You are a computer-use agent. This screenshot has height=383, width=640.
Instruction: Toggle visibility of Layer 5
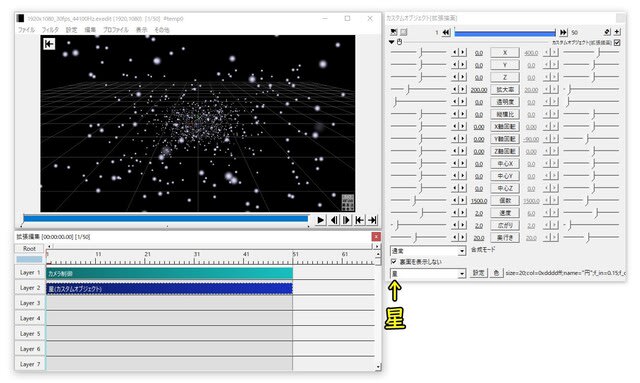point(30,334)
